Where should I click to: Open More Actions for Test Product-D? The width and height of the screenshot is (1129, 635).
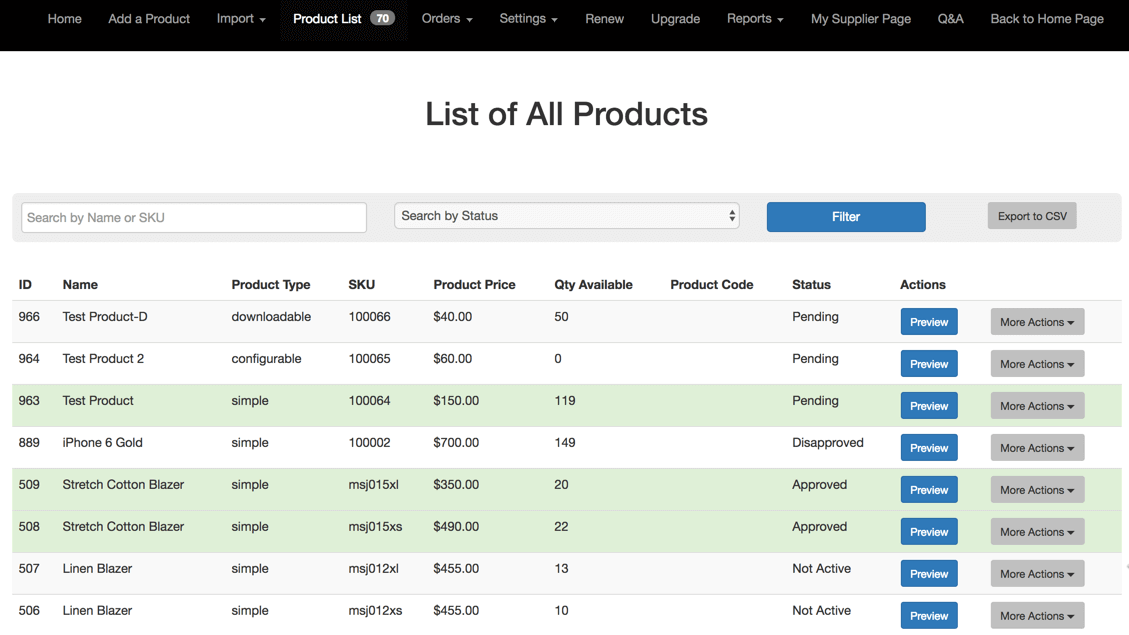point(1037,322)
